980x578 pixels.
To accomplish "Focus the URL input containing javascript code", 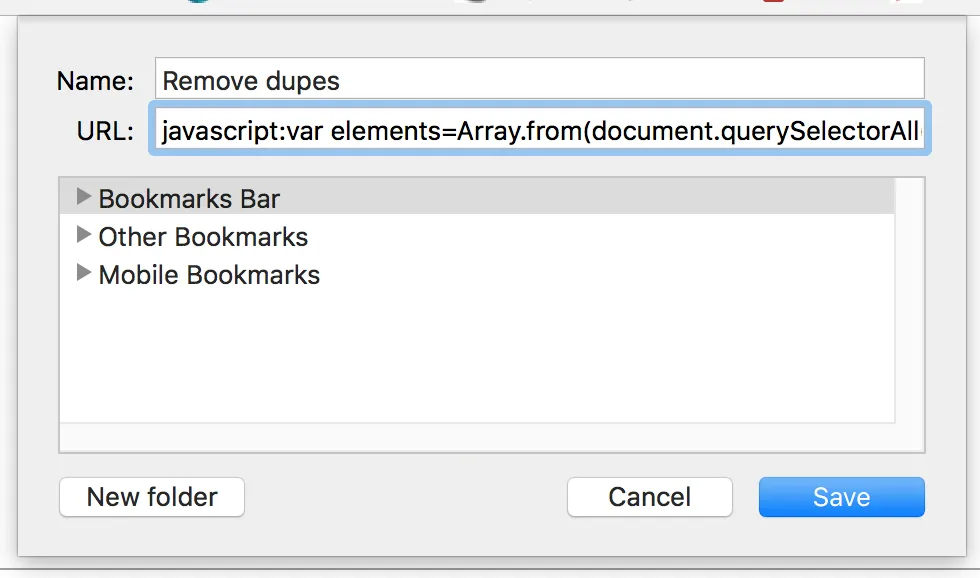I will (540, 131).
